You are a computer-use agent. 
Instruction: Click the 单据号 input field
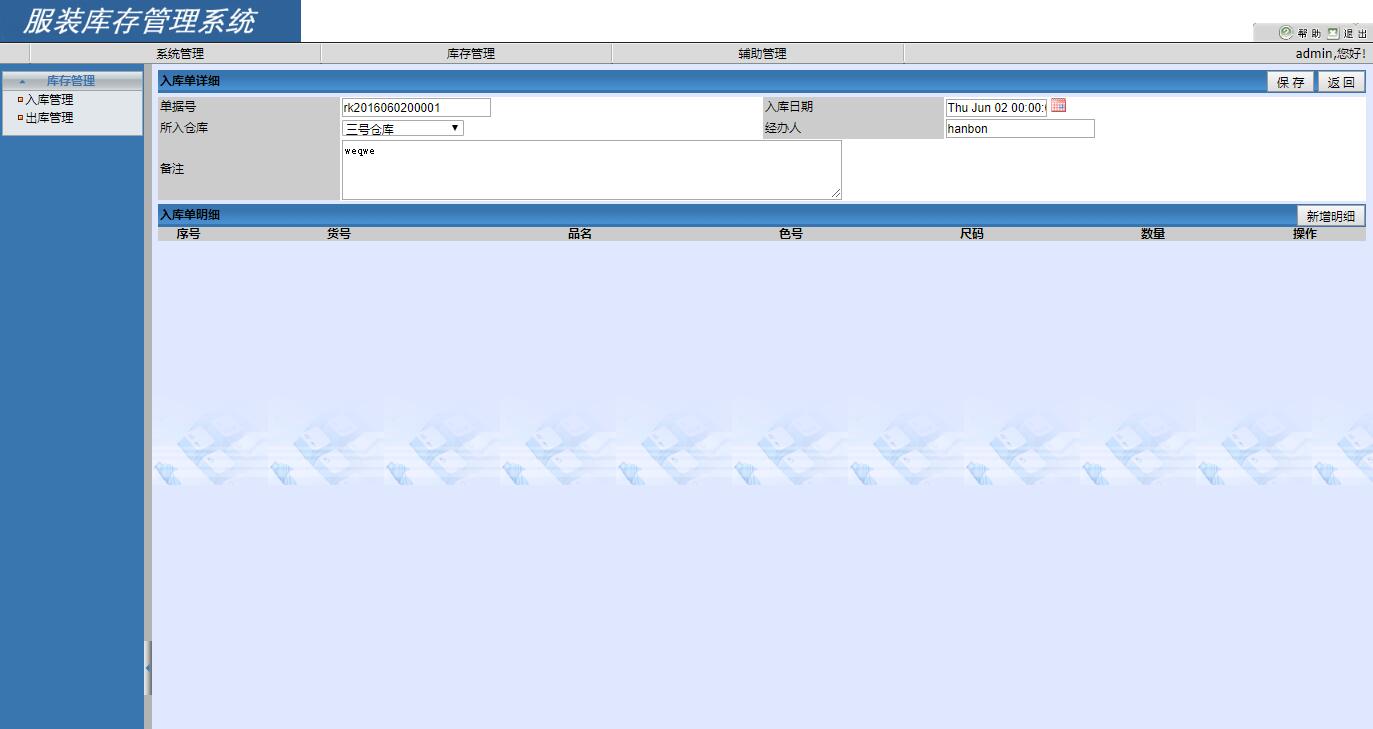414,106
